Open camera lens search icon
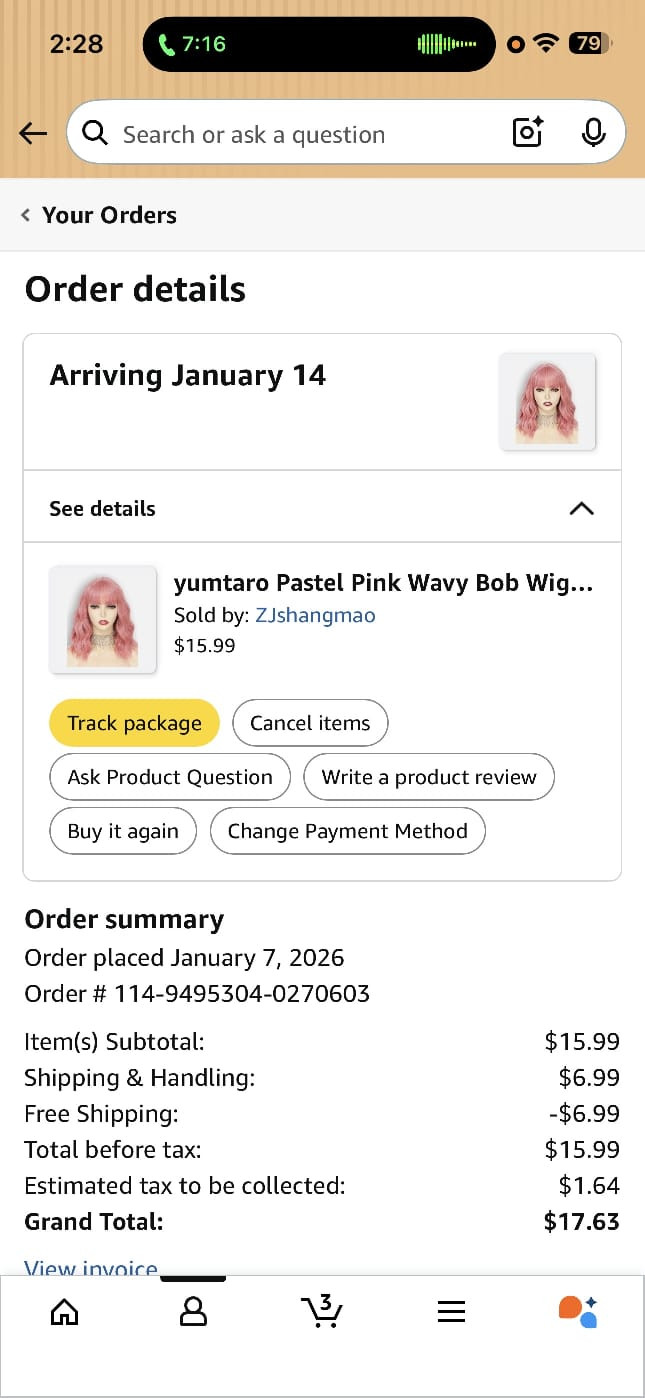 click(527, 133)
